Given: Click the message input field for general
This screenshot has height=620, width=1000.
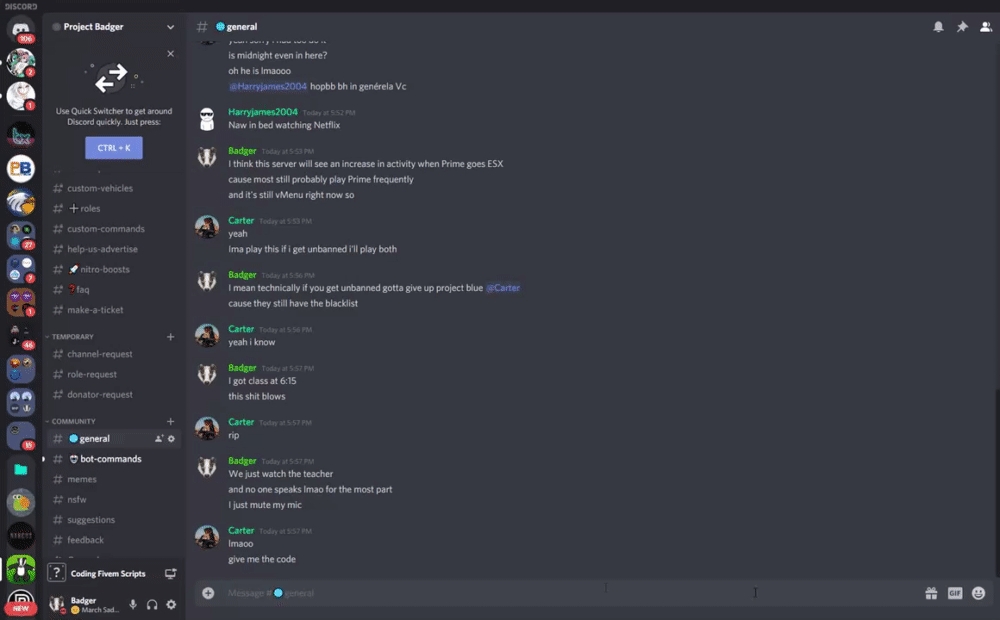Looking at the screenshot, I should point(560,593).
